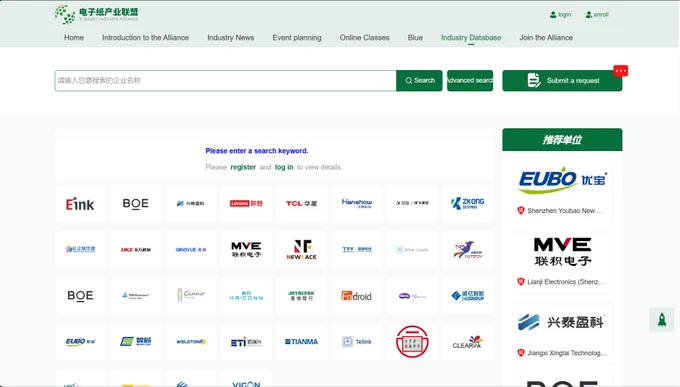Open the DKE logo tile

pos(135,249)
